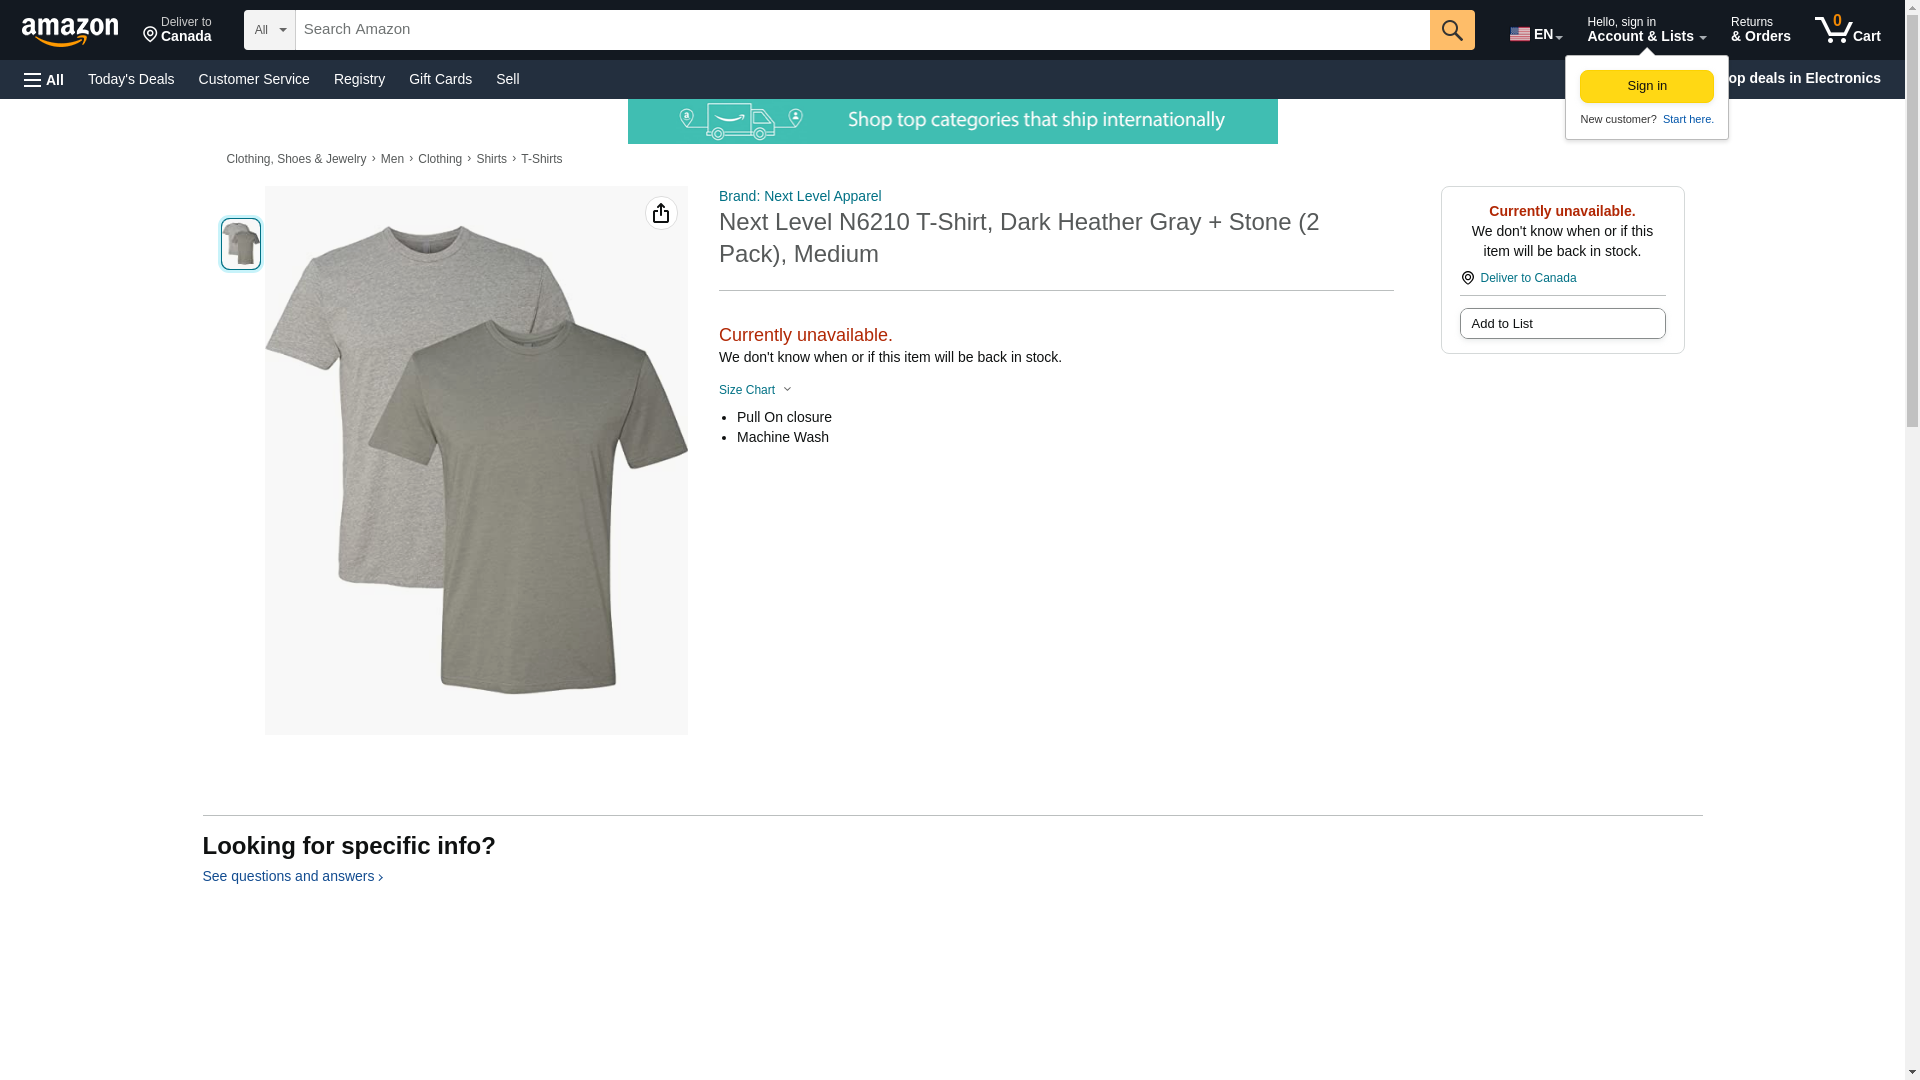
Task: Open the shopping cart icon
Action: pyautogui.click(x=1846, y=30)
